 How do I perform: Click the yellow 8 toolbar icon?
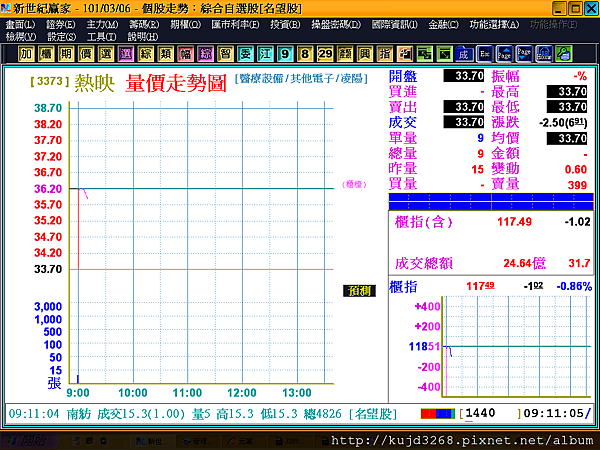pos(305,54)
